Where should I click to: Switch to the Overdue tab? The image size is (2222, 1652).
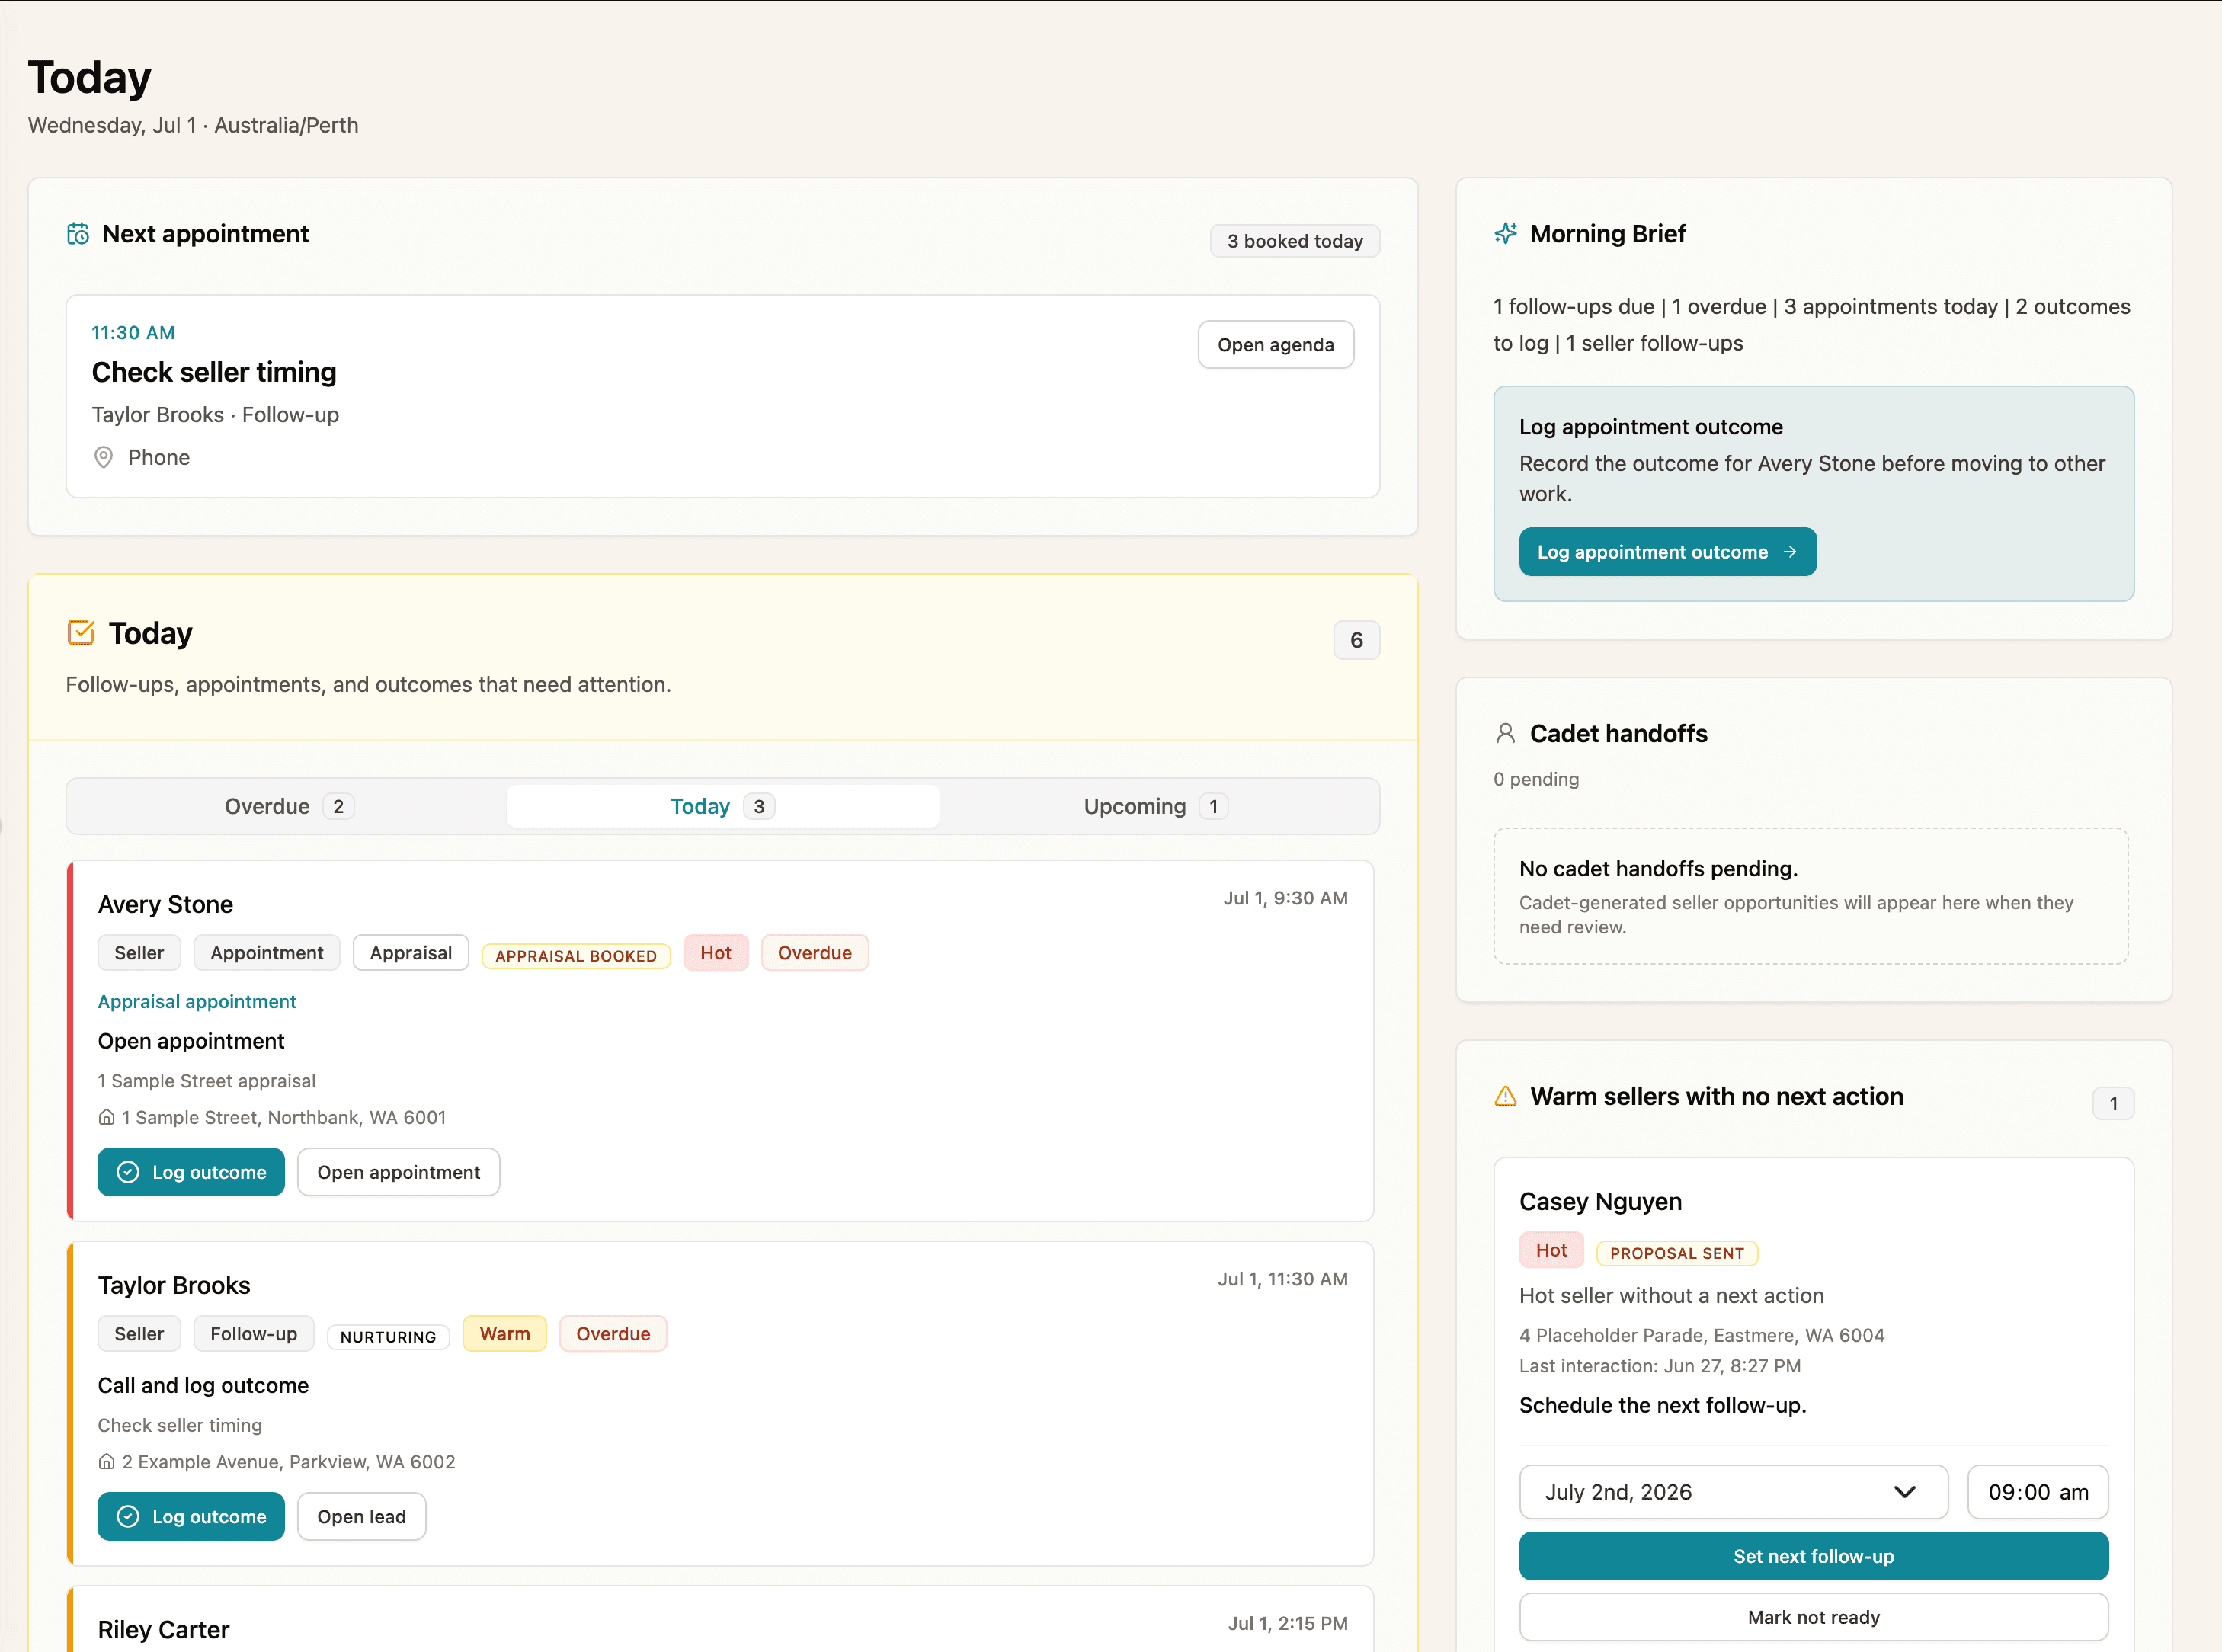[x=288, y=807]
